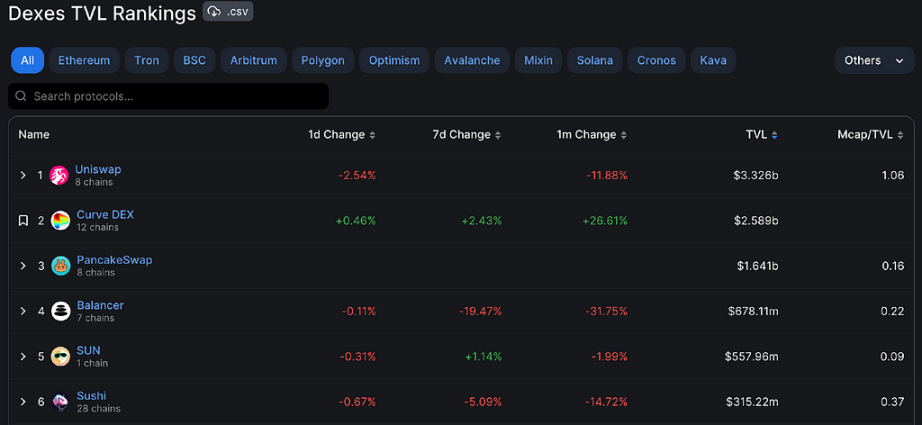Click the SUN protocol logo icon
The image size is (922, 425).
(60, 356)
